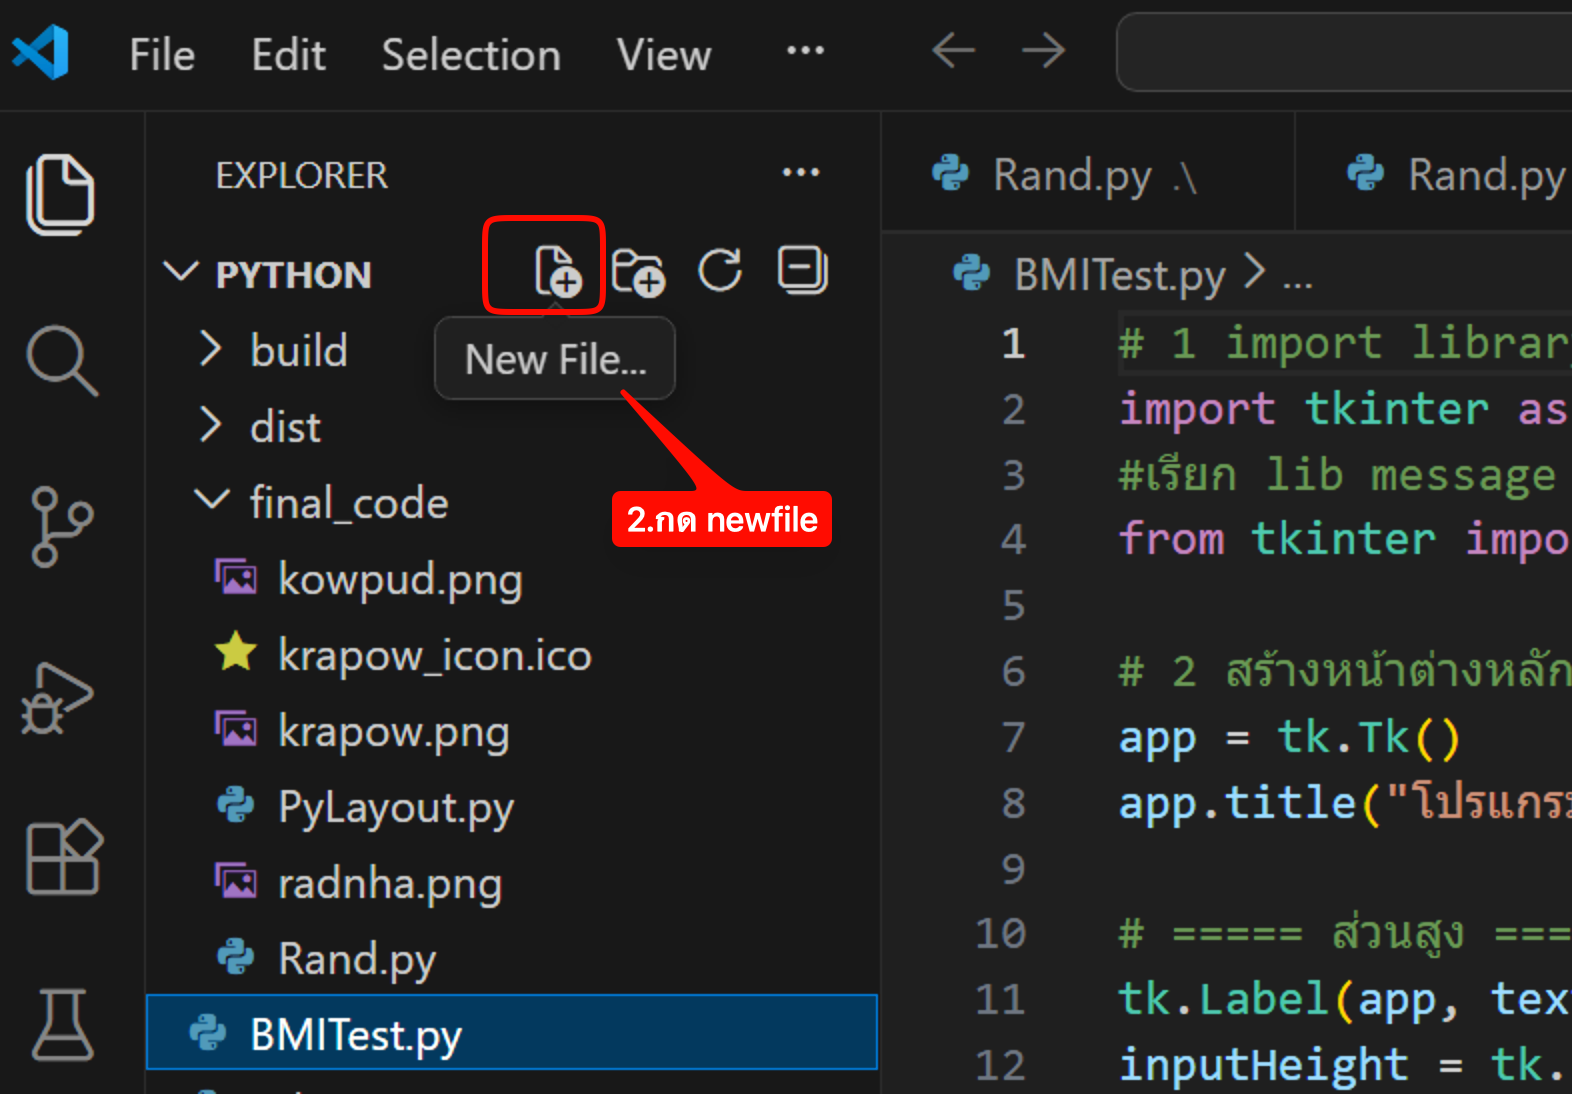The width and height of the screenshot is (1572, 1094).
Task: Open the Extensions view
Action: 63,858
